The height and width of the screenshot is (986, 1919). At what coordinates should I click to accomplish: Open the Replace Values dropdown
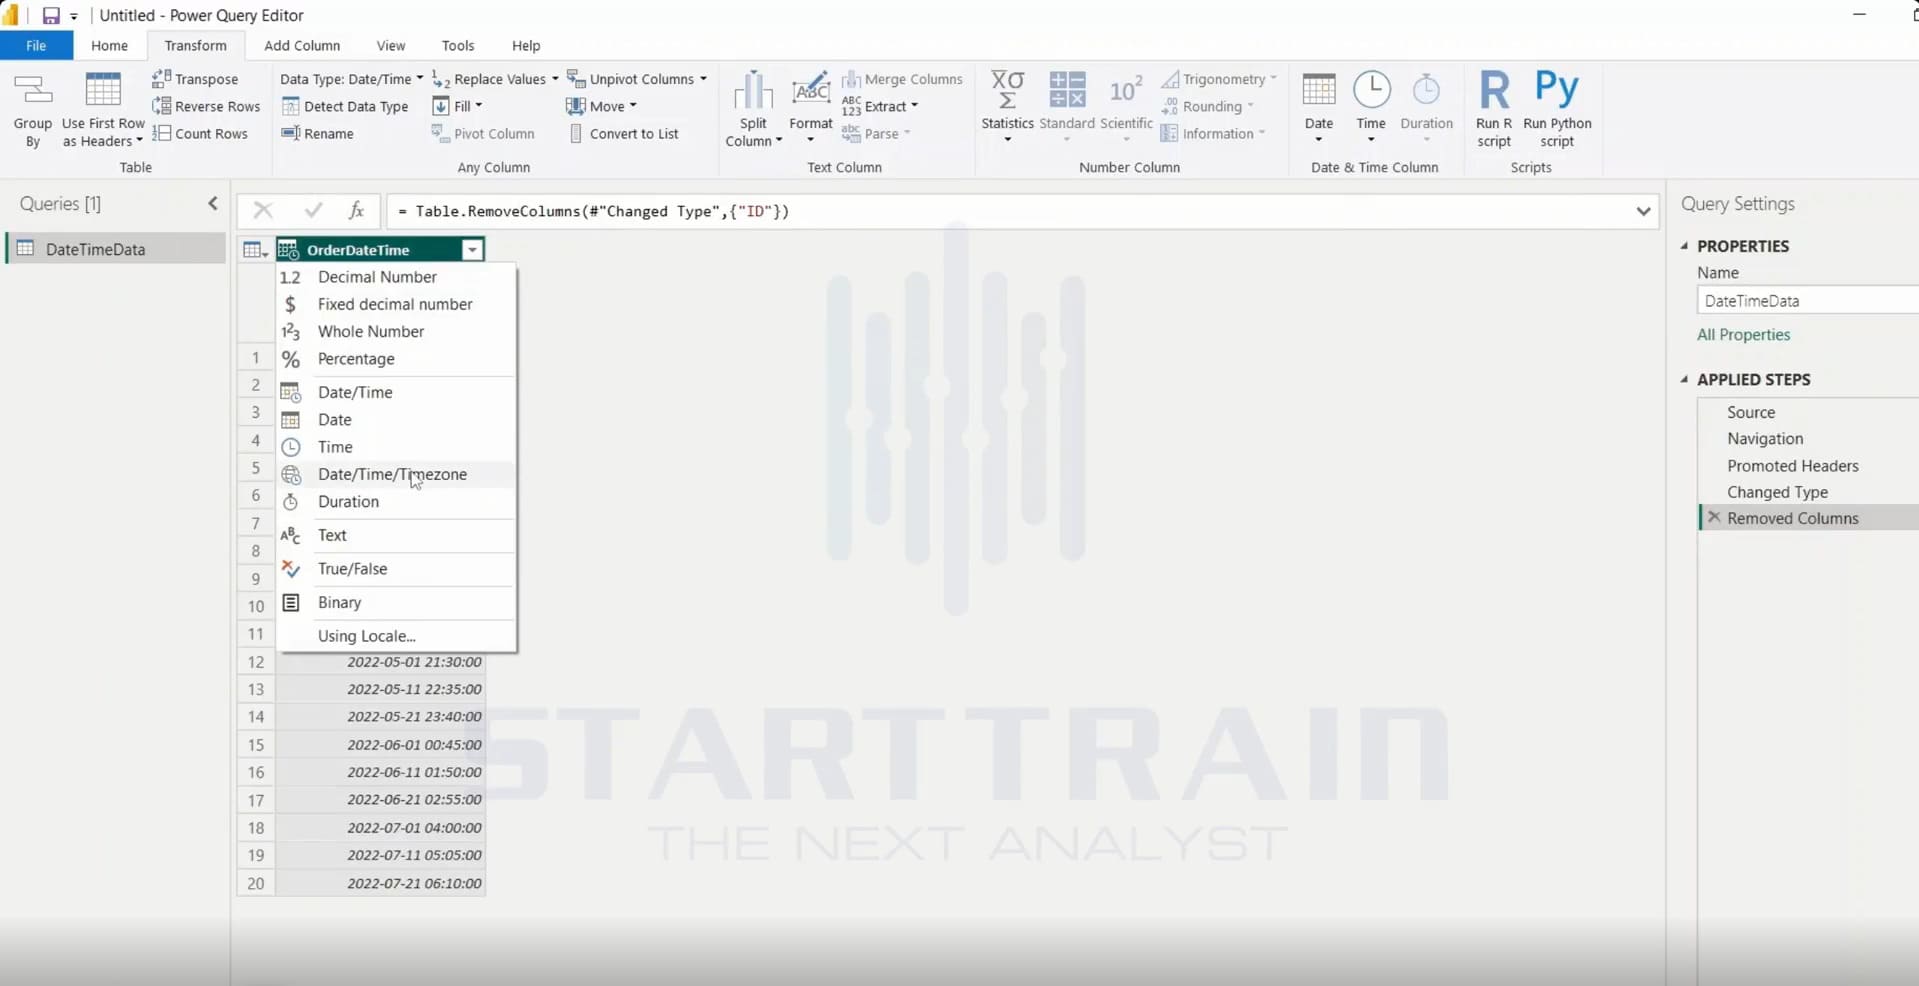click(495, 79)
